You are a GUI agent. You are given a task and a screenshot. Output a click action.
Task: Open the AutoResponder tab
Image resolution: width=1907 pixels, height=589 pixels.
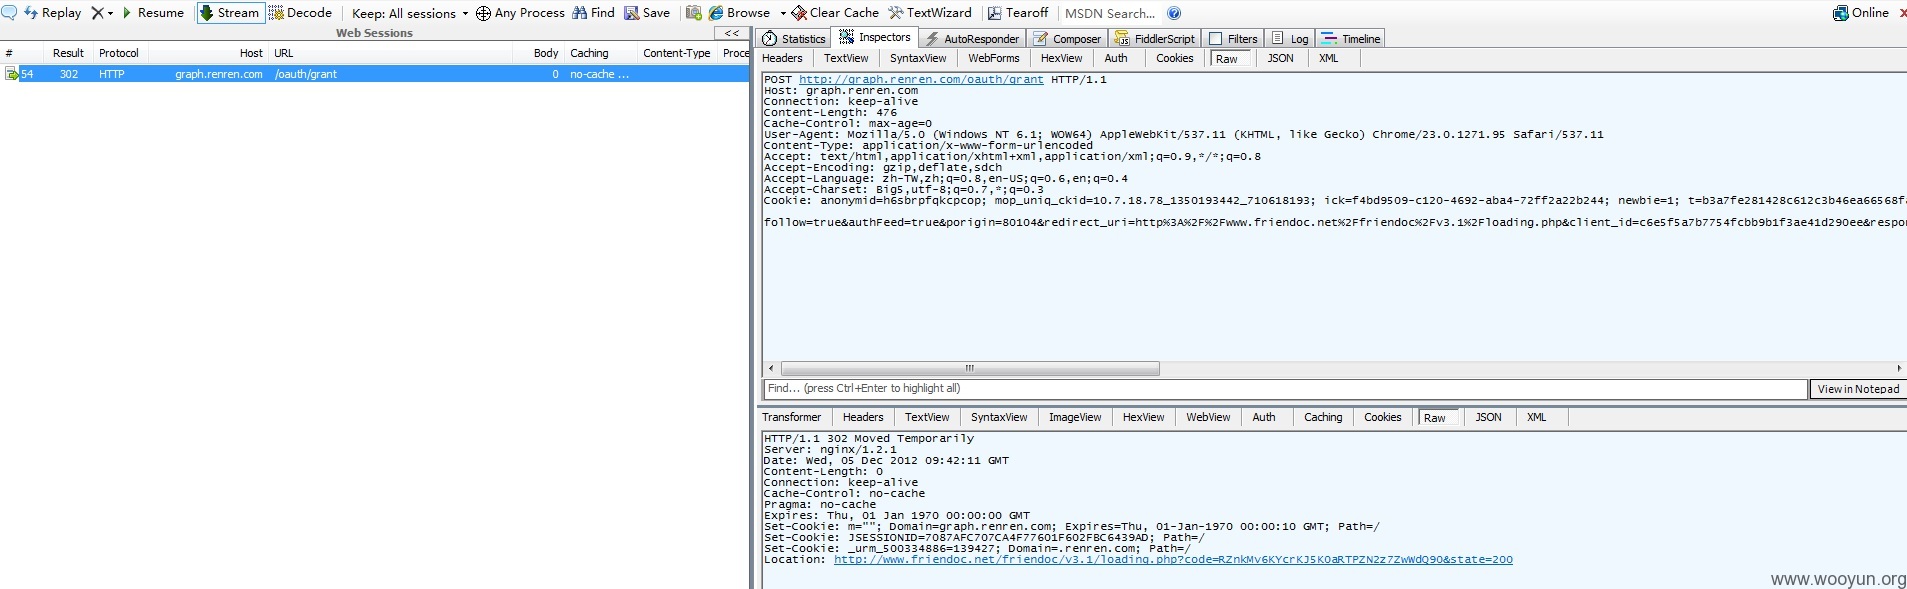[x=971, y=38]
